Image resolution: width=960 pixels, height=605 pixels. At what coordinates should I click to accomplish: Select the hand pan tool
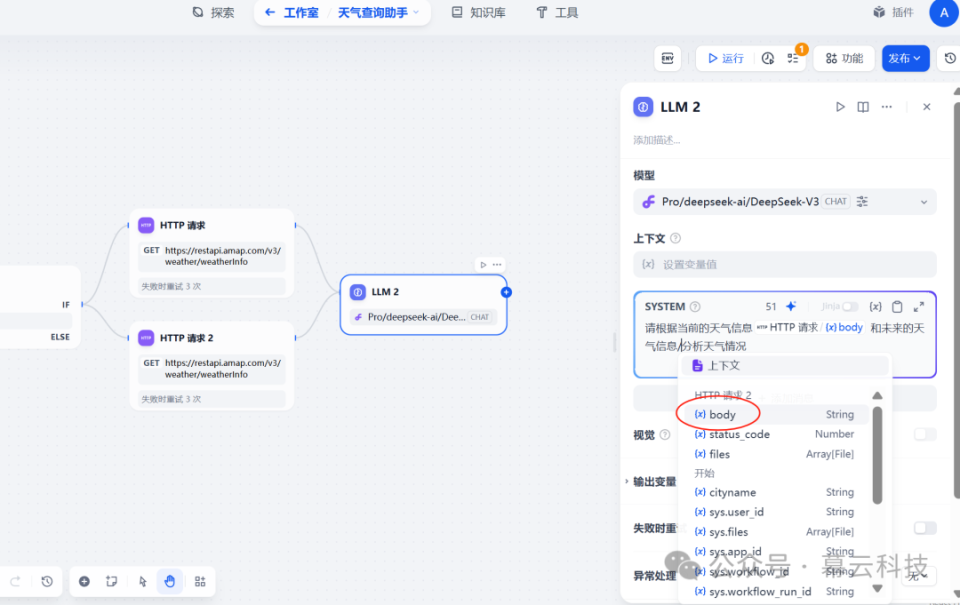pyautogui.click(x=169, y=581)
